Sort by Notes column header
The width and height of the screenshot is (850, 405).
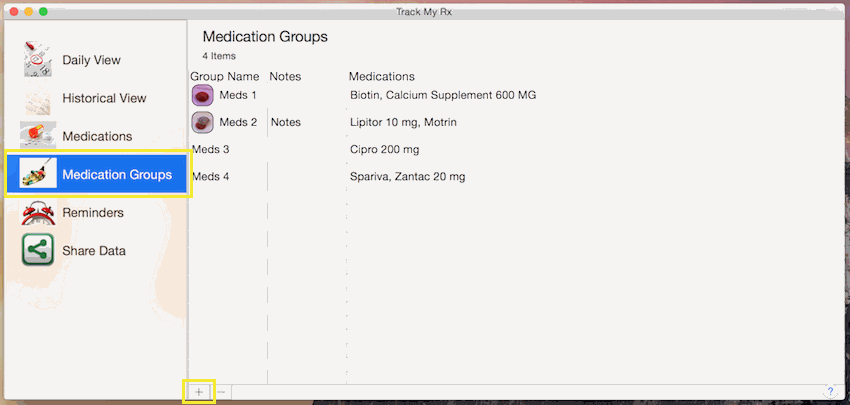(x=285, y=76)
